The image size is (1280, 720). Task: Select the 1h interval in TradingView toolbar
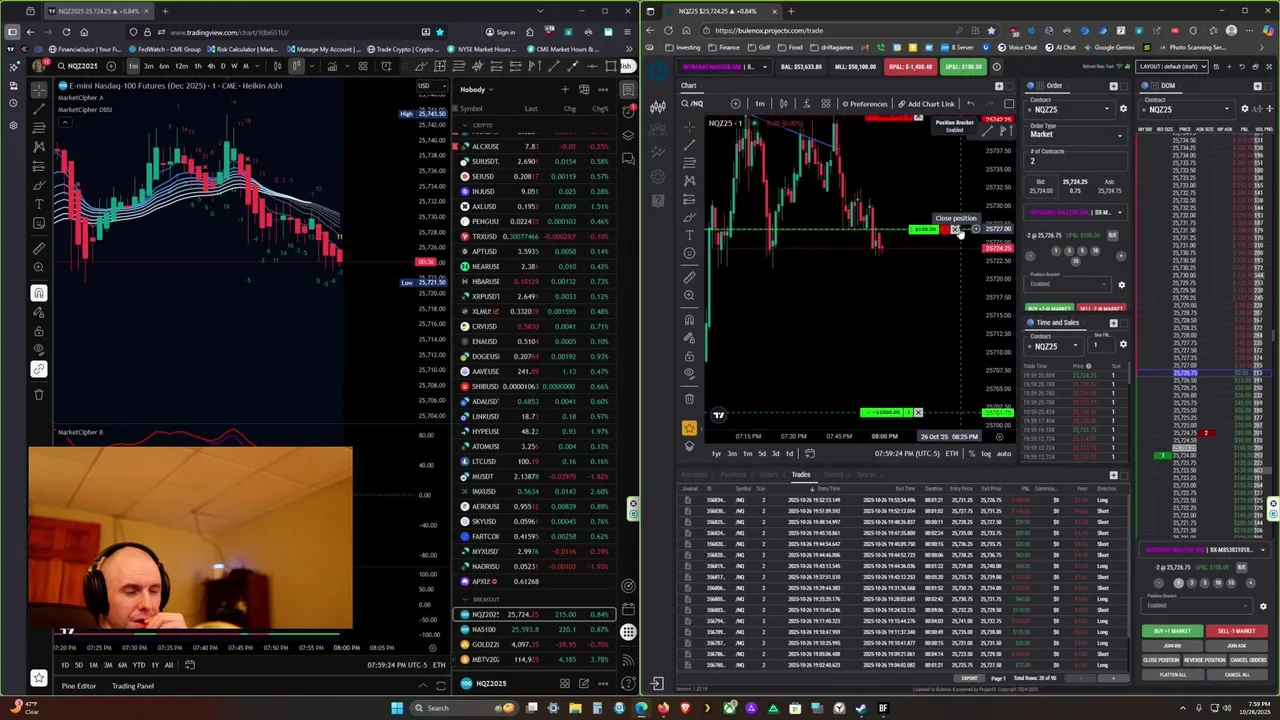coord(196,66)
